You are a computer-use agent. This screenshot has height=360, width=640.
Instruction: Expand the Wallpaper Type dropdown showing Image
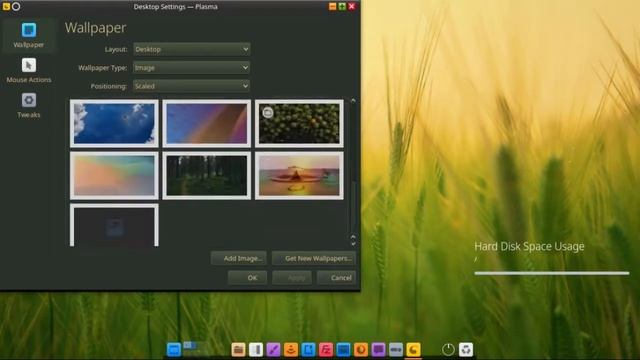(x=191, y=67)
